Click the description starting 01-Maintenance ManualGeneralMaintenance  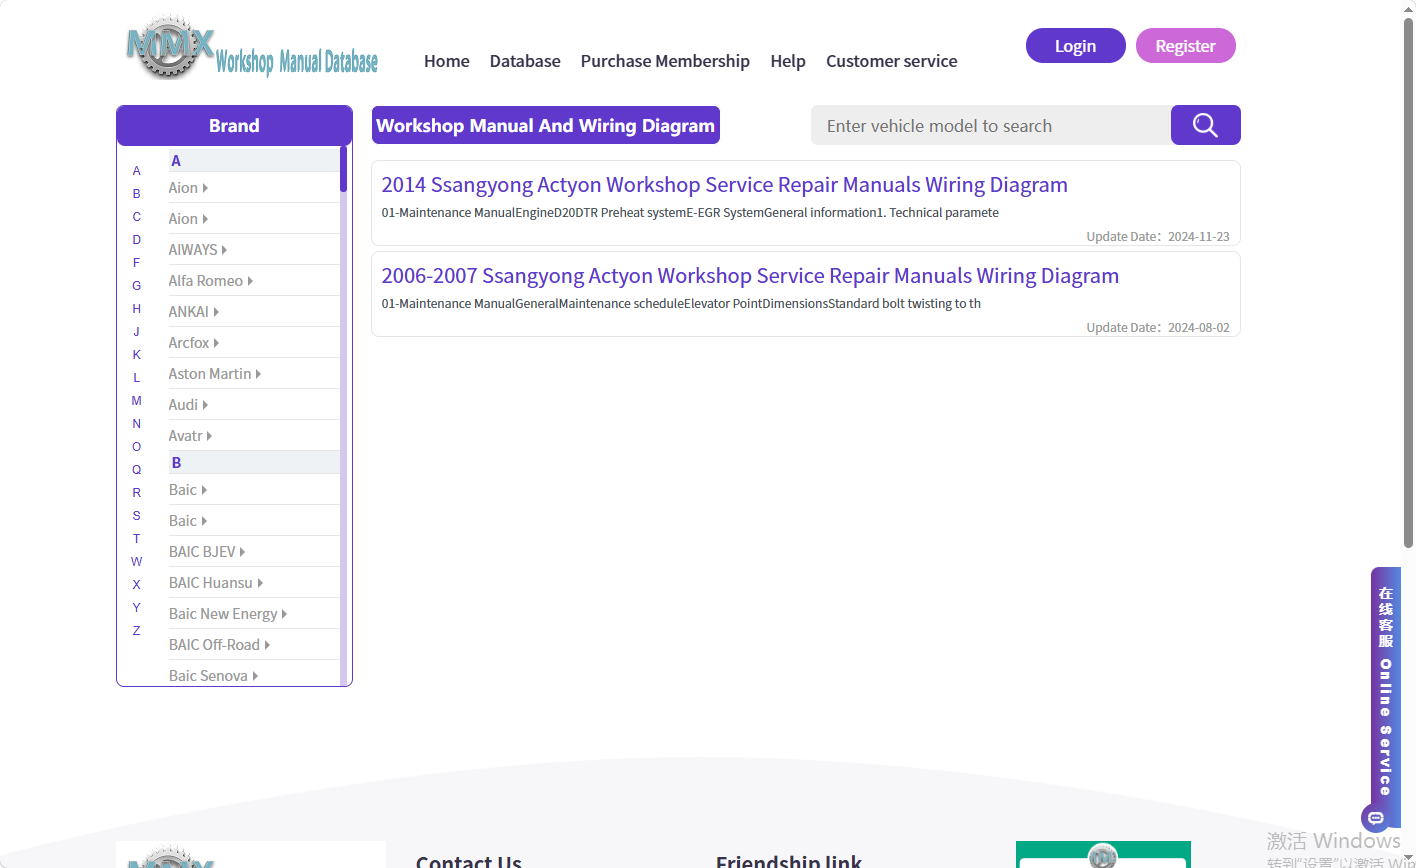pos(681,304)
